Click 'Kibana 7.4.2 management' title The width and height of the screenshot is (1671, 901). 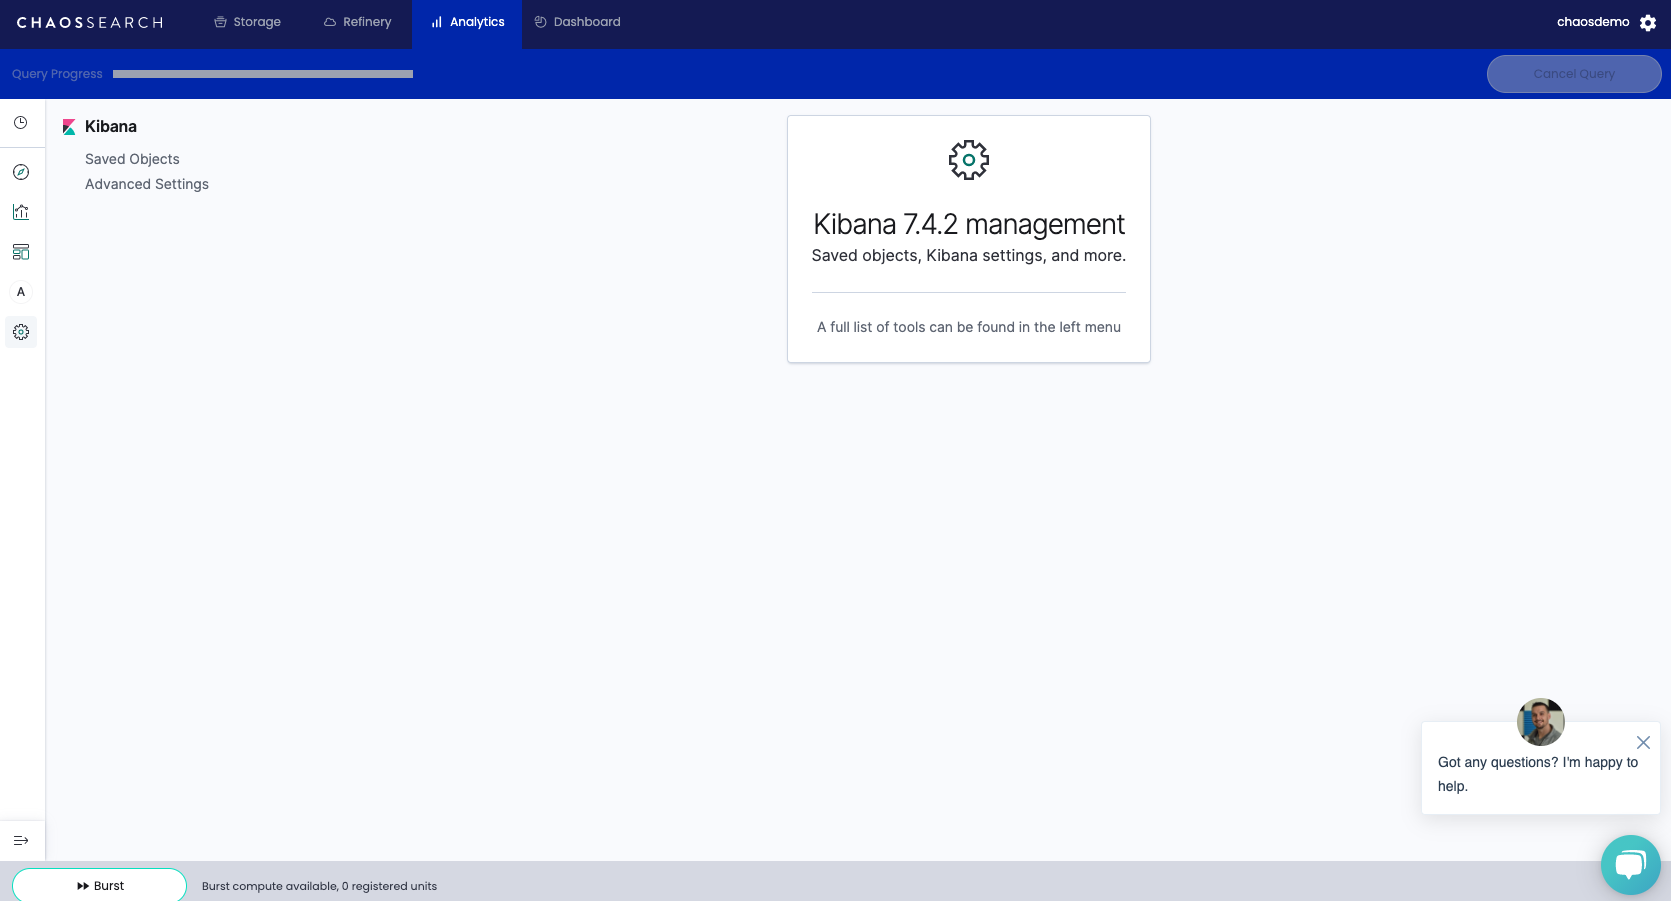(x=969, y=224)
